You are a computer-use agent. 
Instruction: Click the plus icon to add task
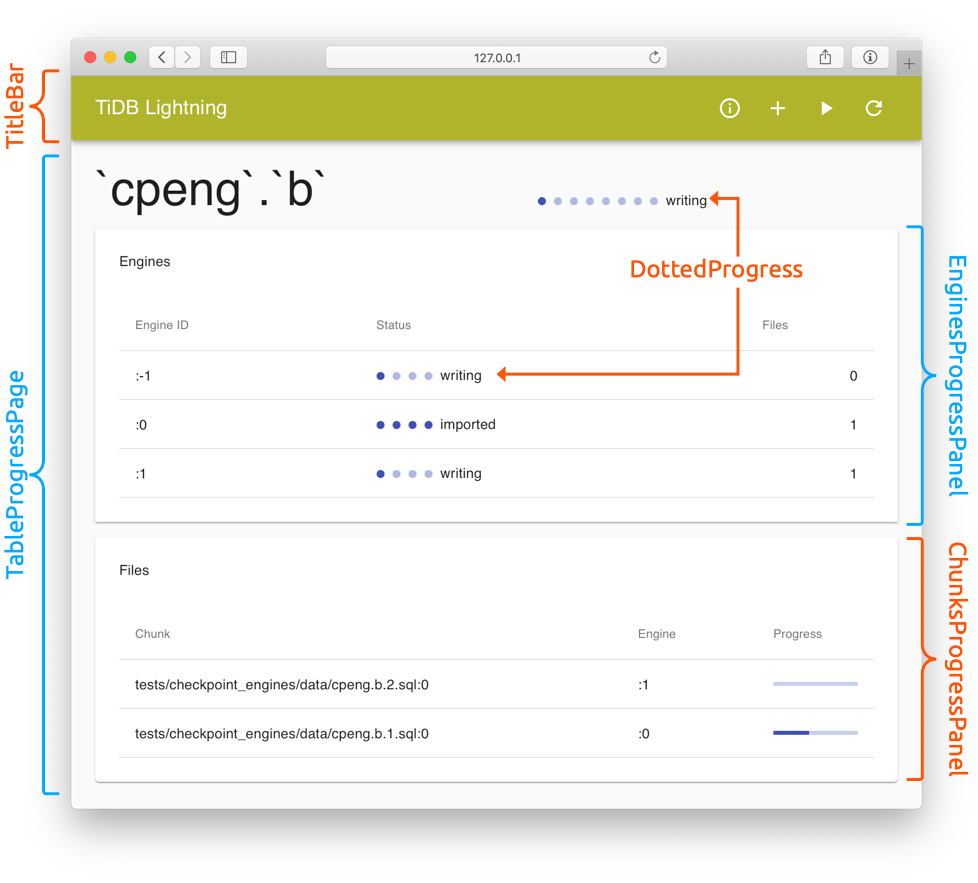[x=778, y=108]
